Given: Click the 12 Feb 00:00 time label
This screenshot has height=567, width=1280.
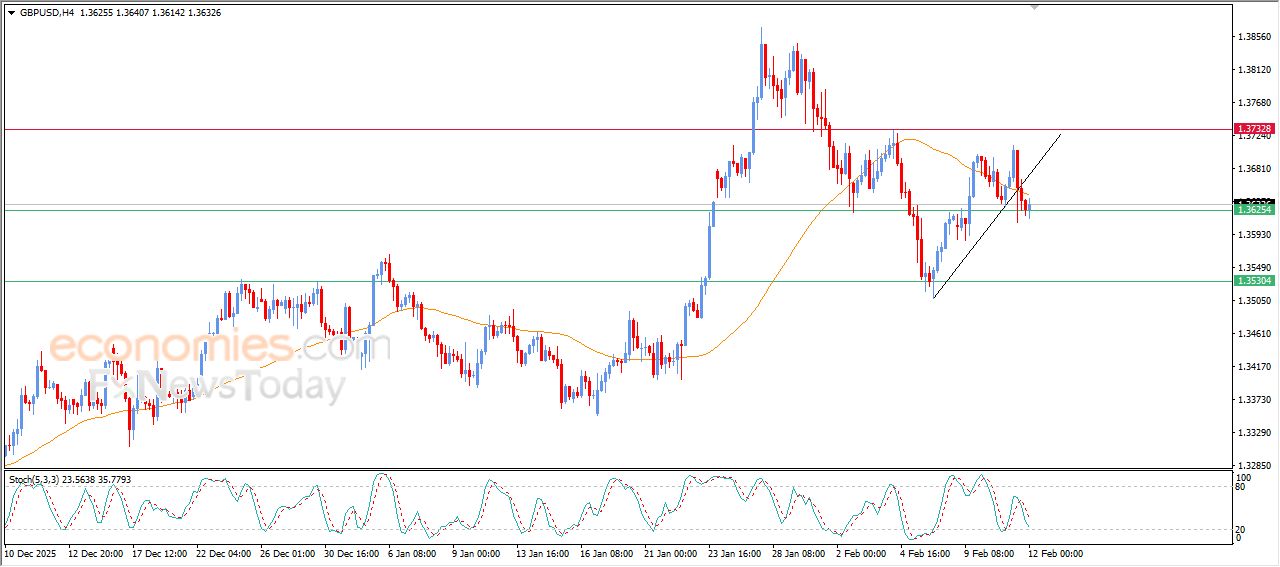Looking at the screenshot, I should pos(1055,553).
